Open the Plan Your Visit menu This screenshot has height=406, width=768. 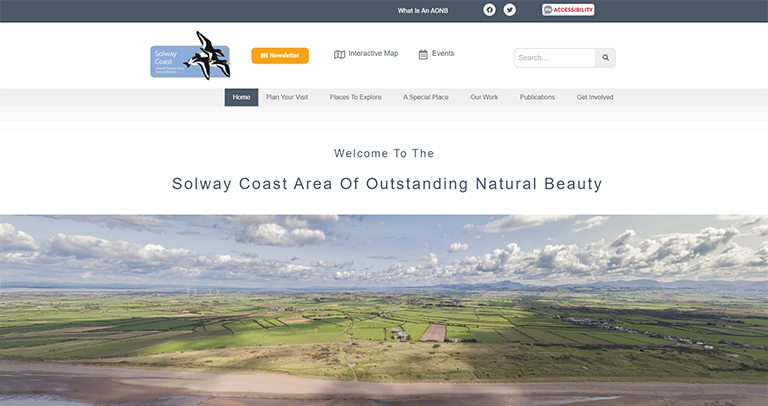tap(287, 97)
